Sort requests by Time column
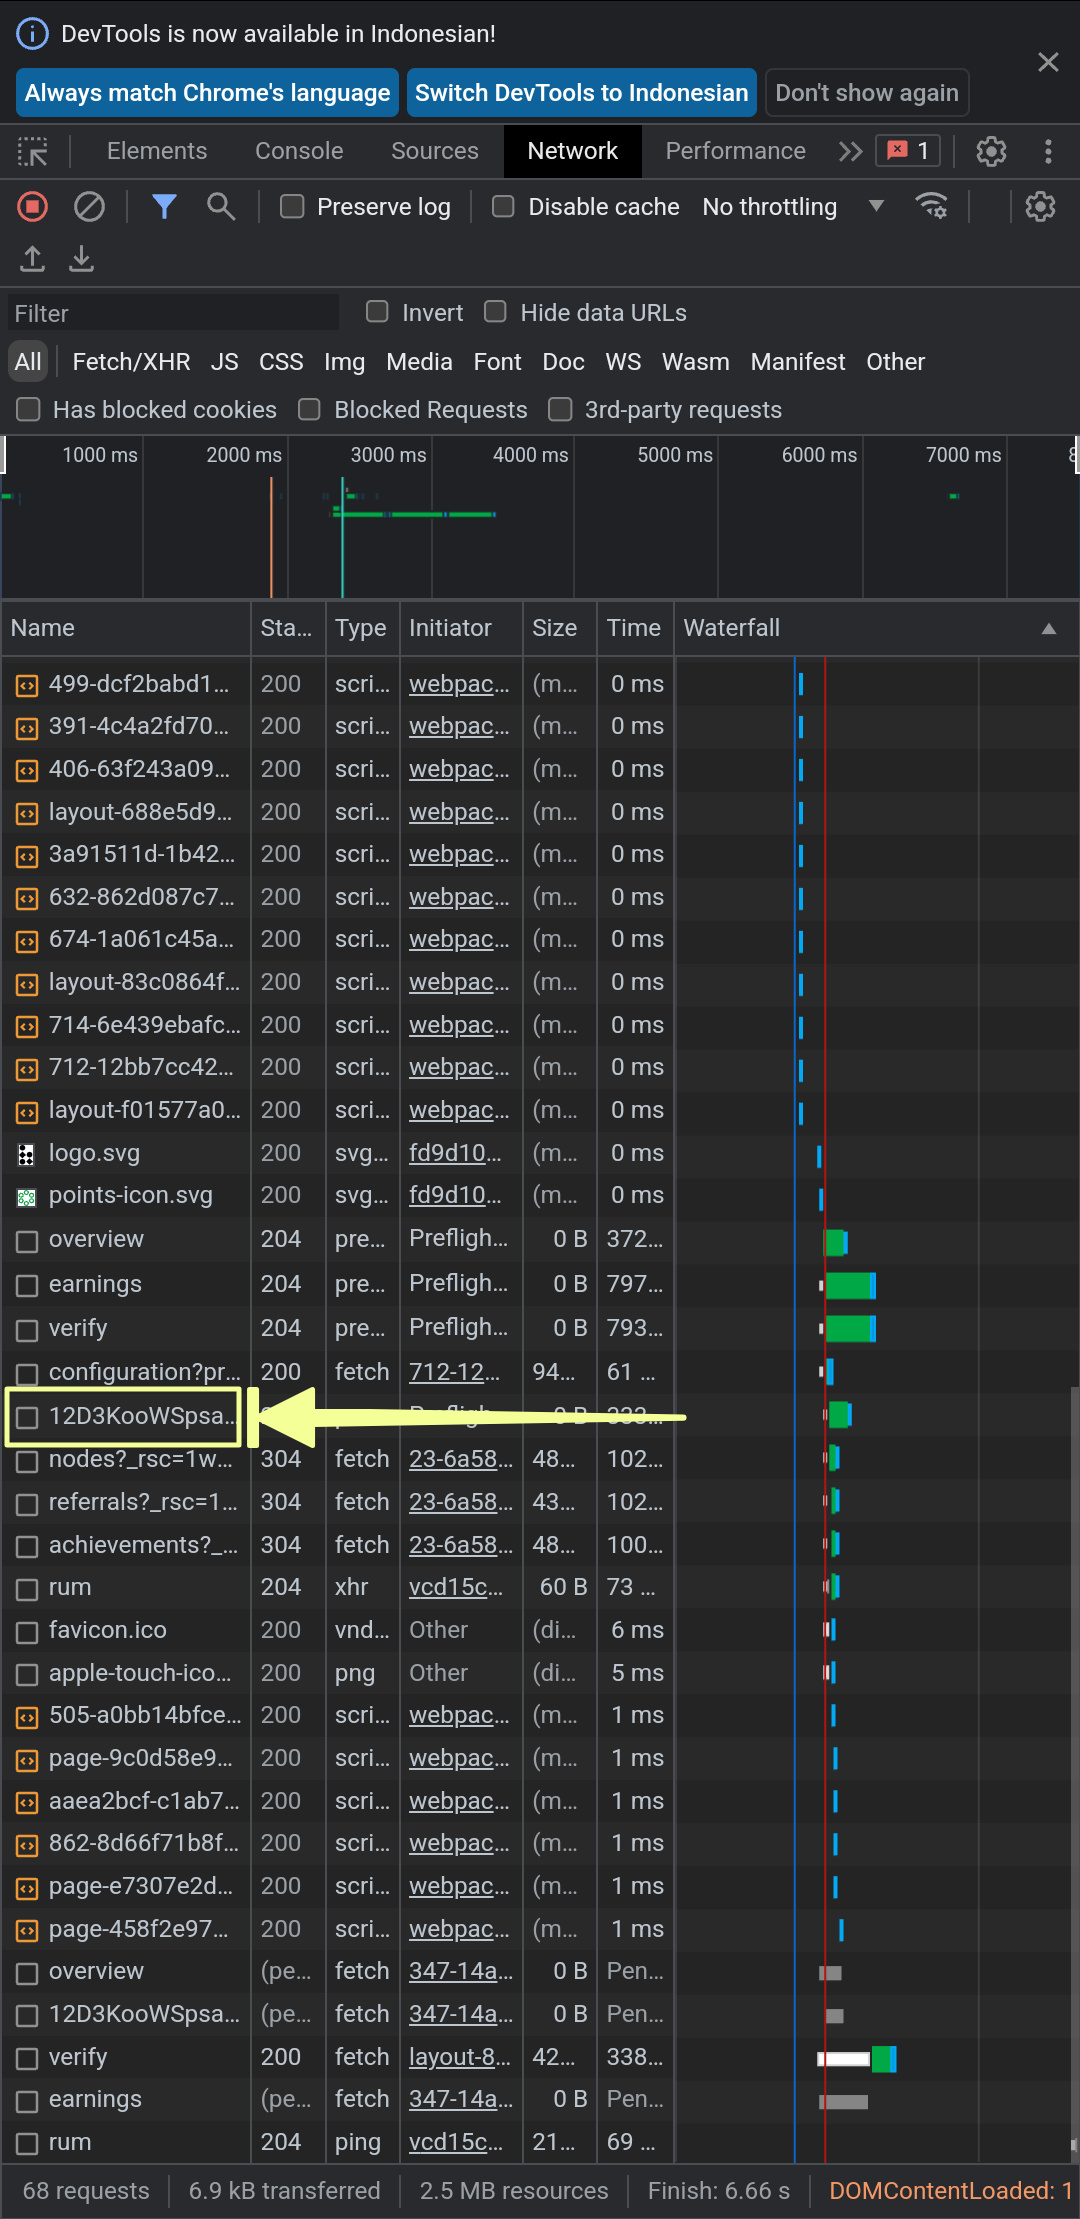Screen dimensions: 1080x2219 point(635,628)
